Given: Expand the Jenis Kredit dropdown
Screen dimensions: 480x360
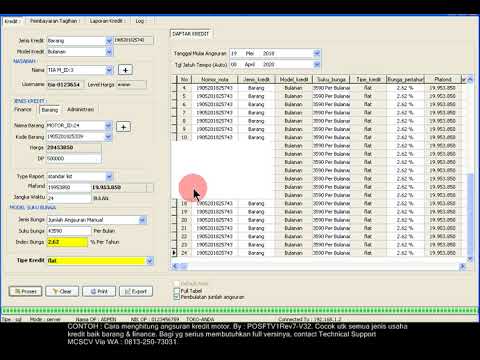Looking at the screenshot, I should (109, 41).
